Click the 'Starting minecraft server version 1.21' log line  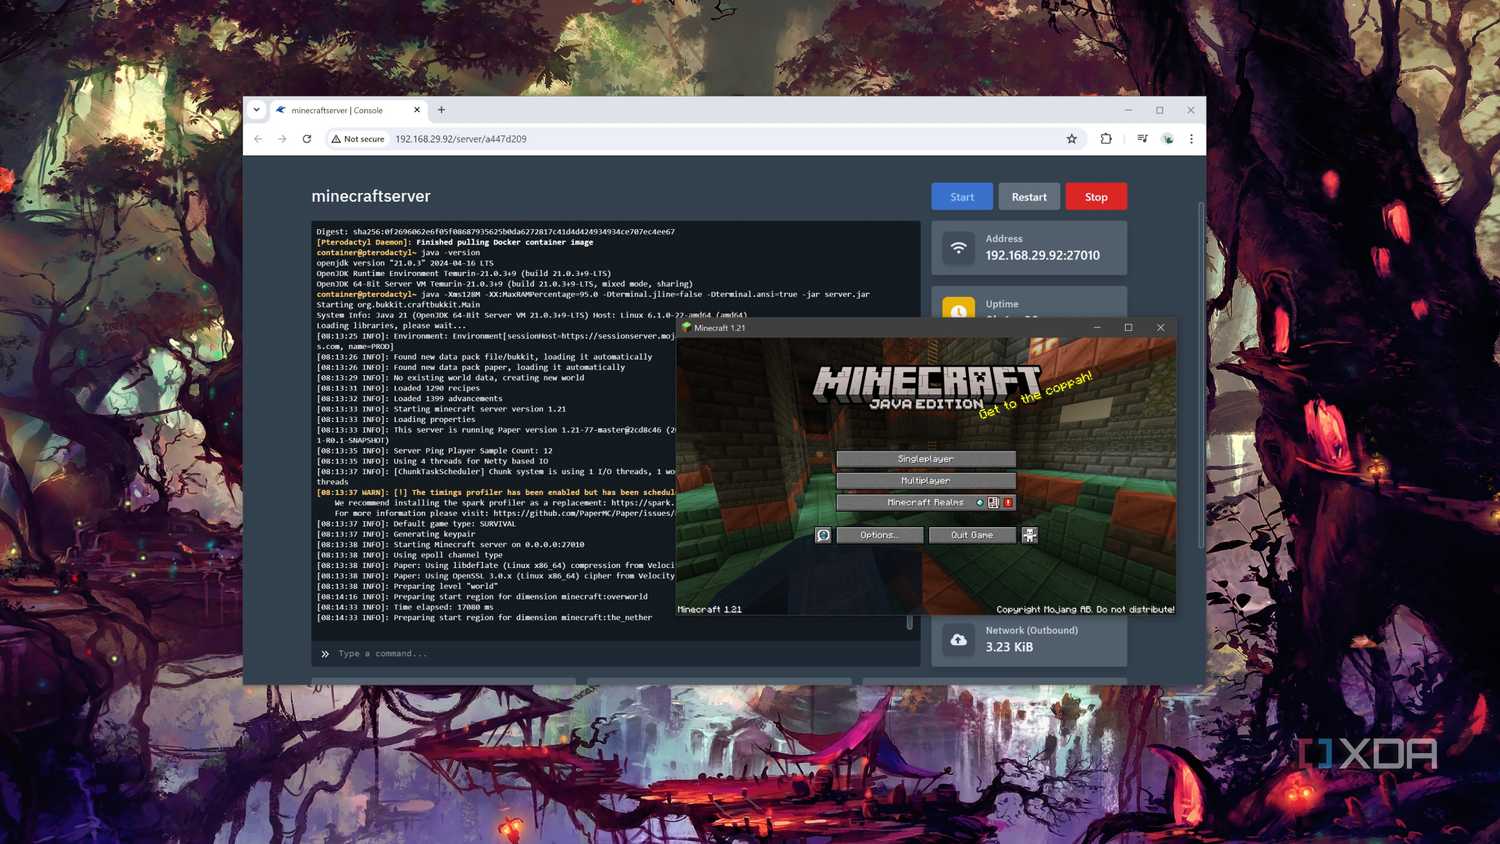pos(441,409)
